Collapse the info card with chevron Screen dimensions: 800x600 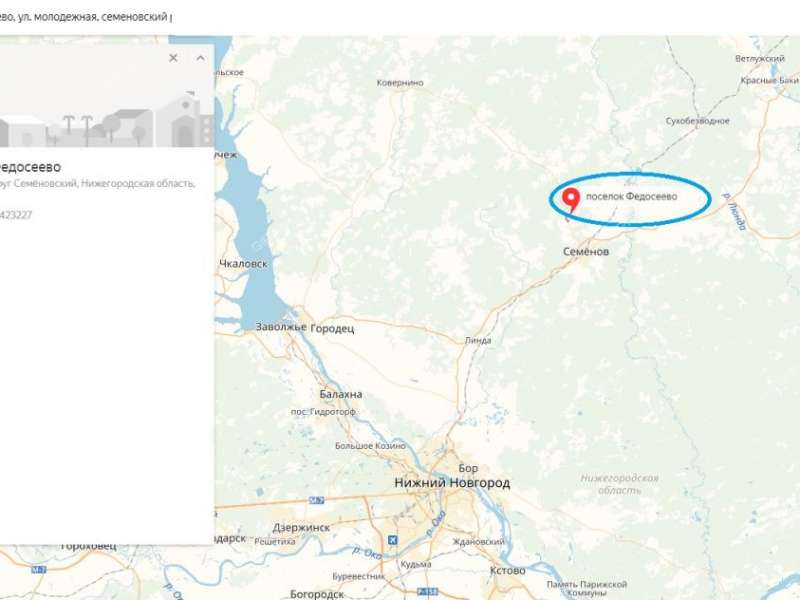201,58
